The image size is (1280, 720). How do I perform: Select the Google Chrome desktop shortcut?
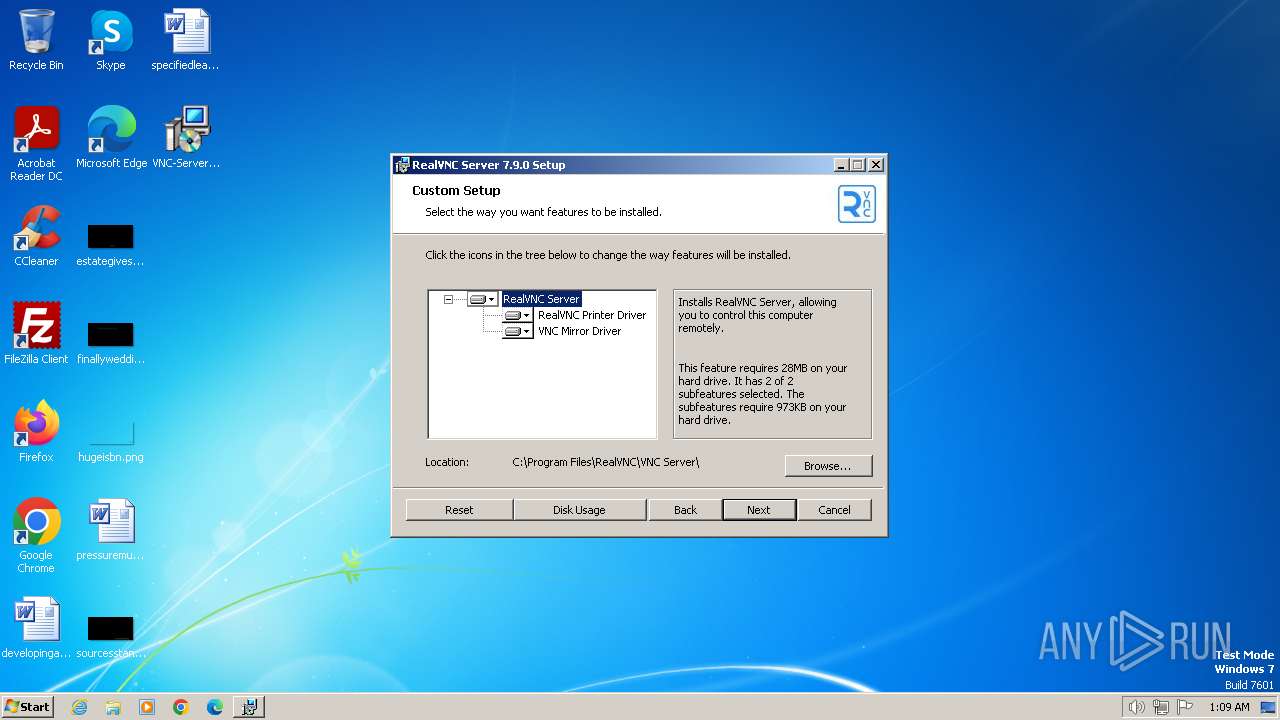(x=36, y=536)
